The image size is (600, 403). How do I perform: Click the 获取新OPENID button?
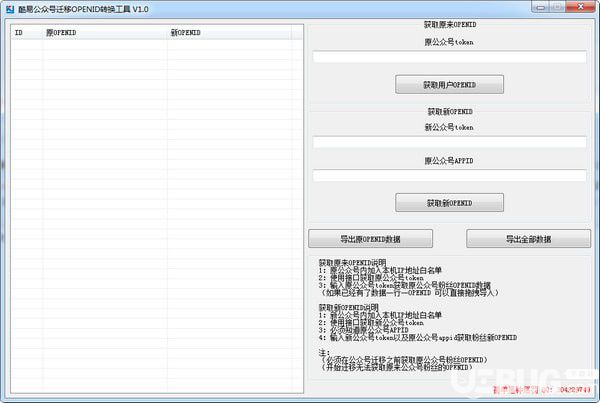coord(449,202)
